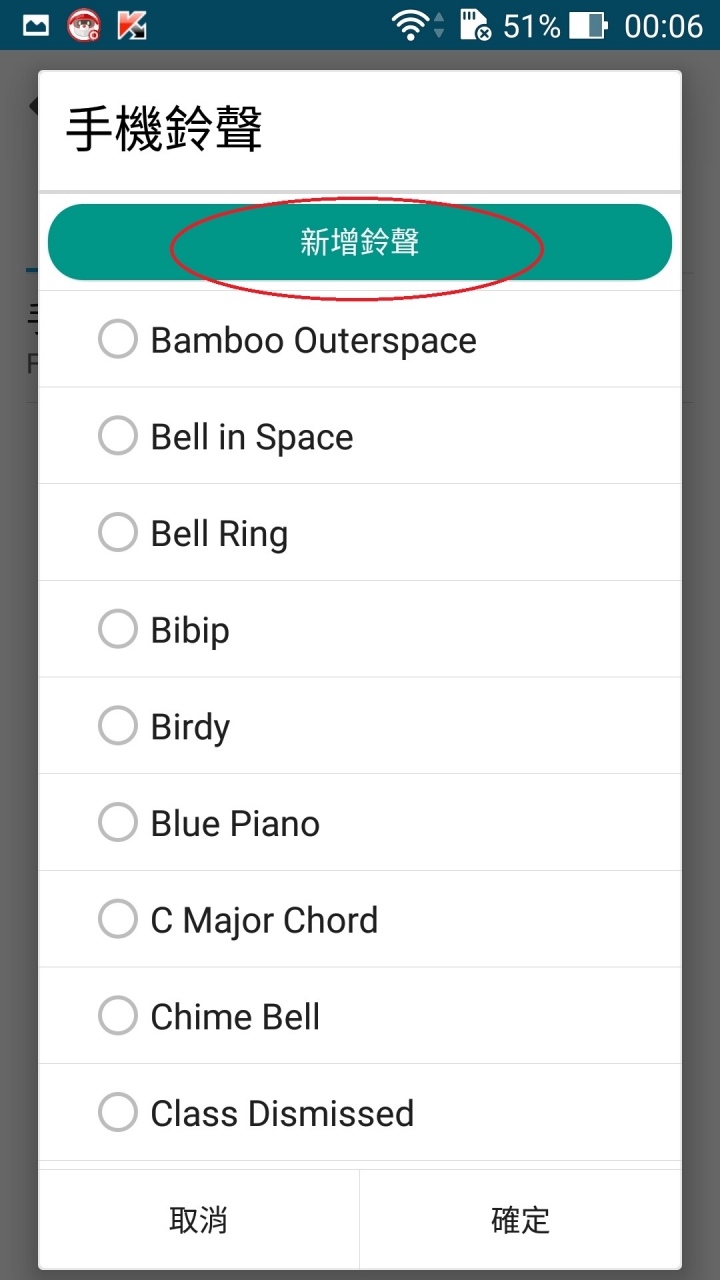Tap the 00:06 clock in status bar
The width and height of the screenshot is (720, 1280).
pos(664,26)
